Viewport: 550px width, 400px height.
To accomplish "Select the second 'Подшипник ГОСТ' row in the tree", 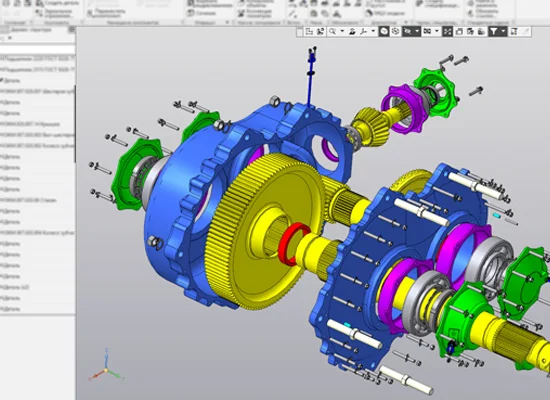I will [x=38, y=69].
